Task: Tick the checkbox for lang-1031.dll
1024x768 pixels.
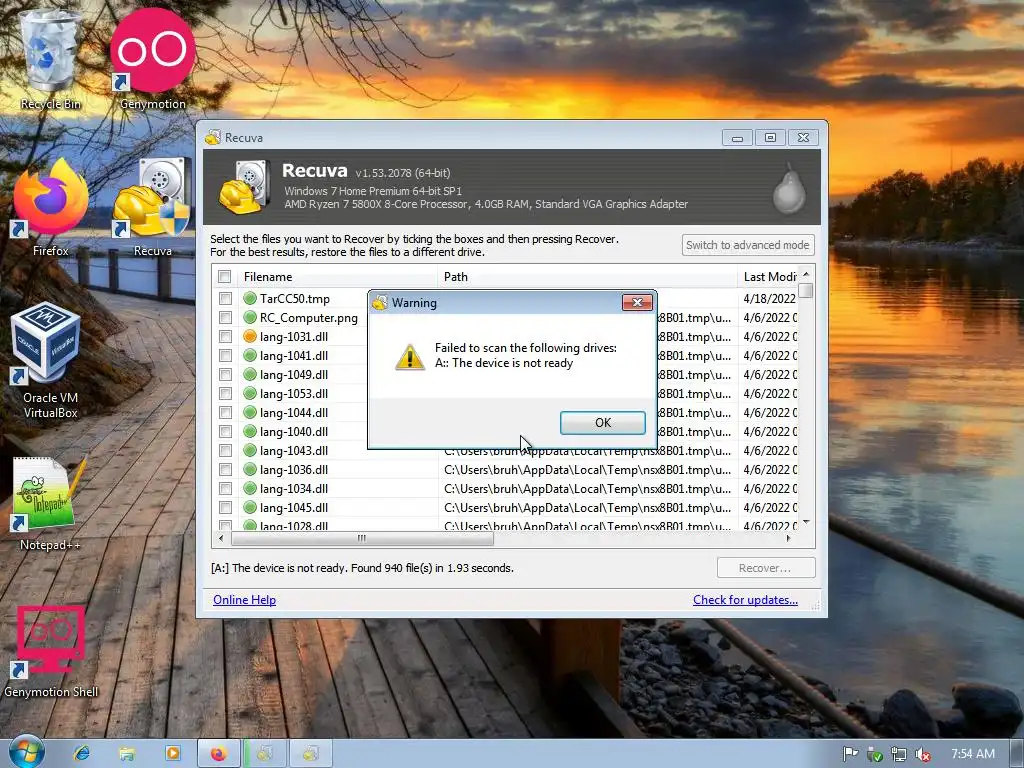Action: [225, 336]
